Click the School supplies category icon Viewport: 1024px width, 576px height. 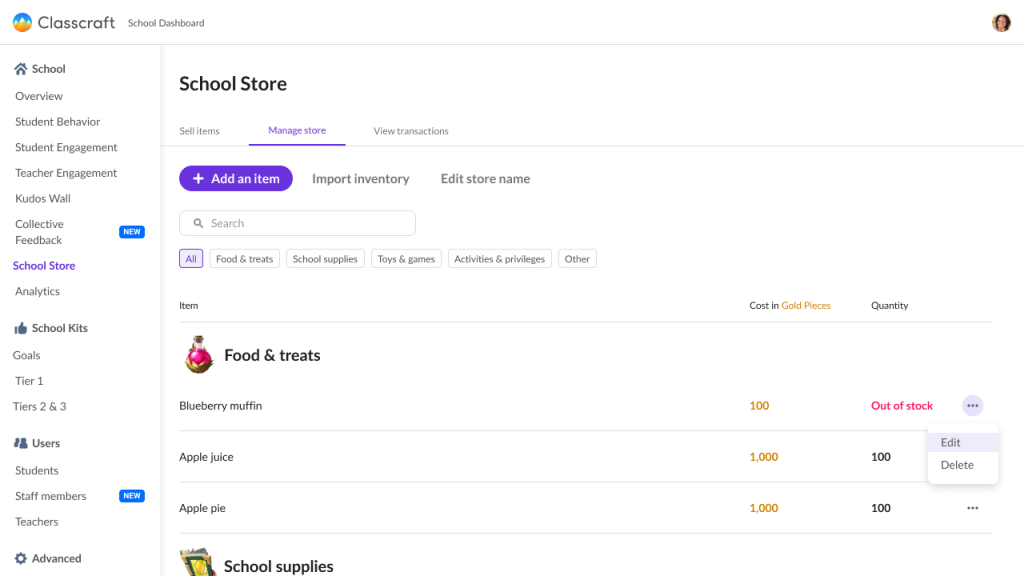click(198, 562)
